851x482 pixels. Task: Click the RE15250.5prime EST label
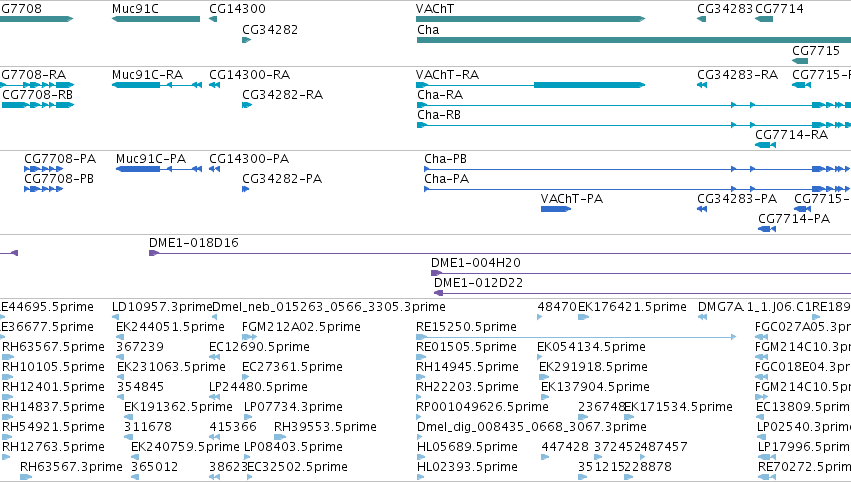466,327
